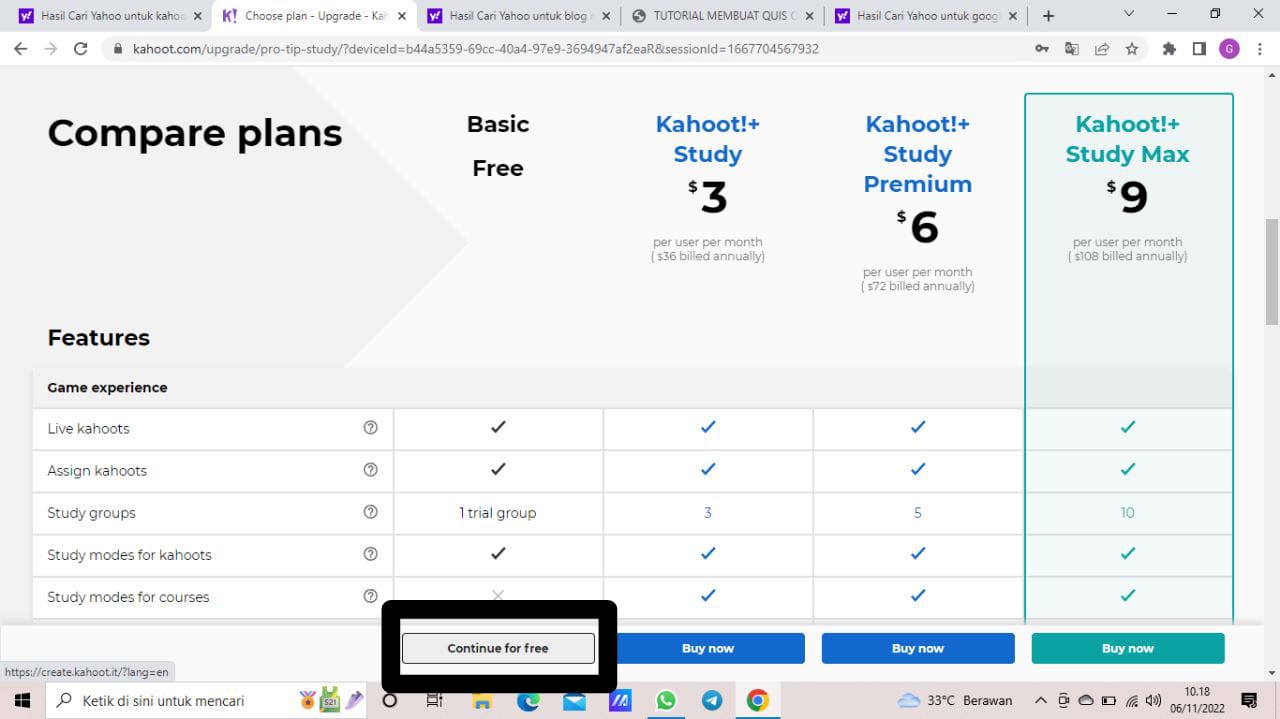This screenshot has height=719, width=1280.
Task: Show help for Study modes for kahoots
Action: coord(370,554)
